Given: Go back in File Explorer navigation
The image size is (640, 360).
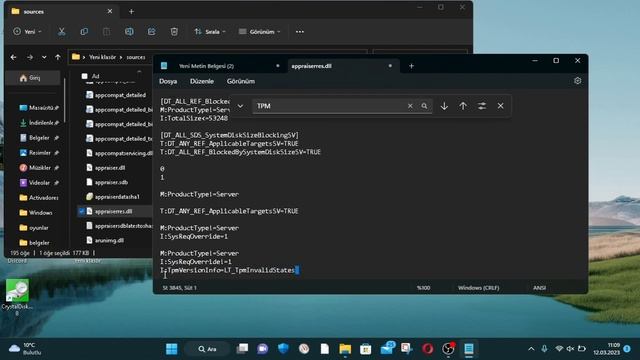Looking at the screenshot, I should [x=13, y=57].
